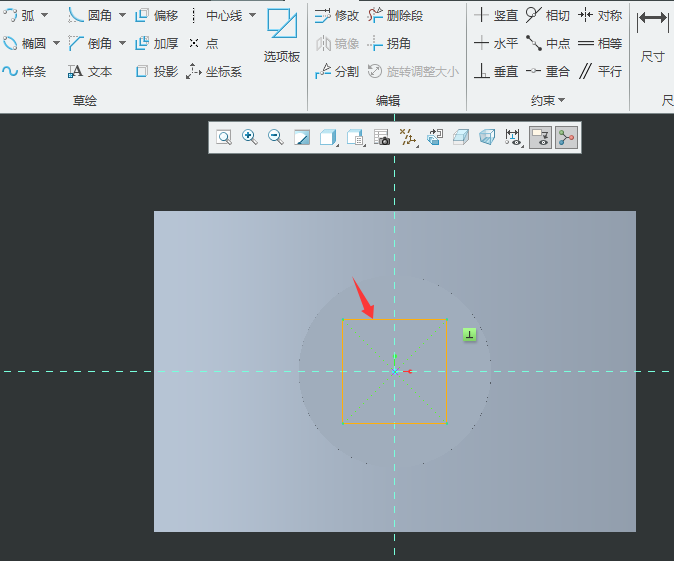The width and height of the screenshot is (674, 561).
Task: Apply the 平行 (parallel) constraint
Action: [600, 71]
